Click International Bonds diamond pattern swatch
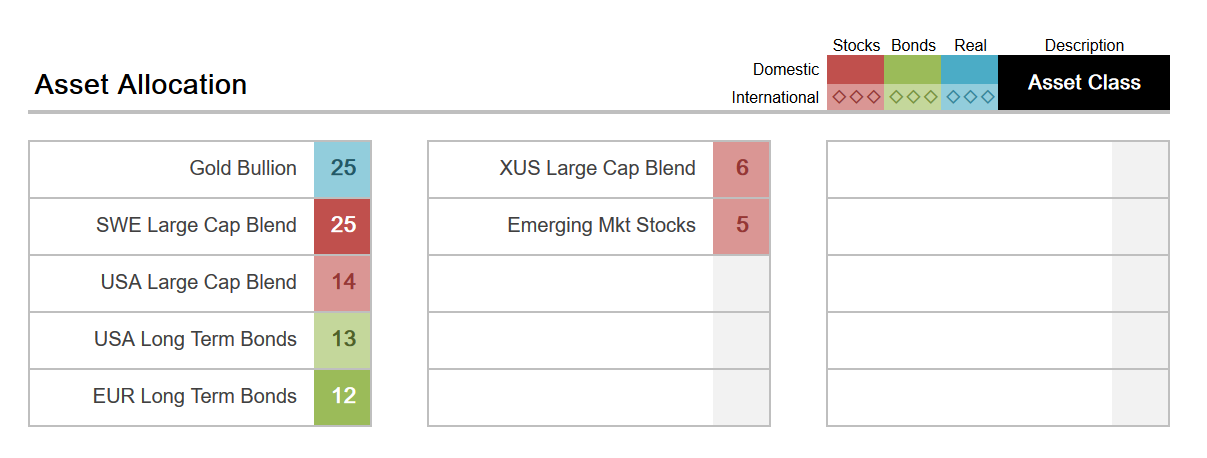Screen dimensions: 1207x458 click(x=913, y=97)
